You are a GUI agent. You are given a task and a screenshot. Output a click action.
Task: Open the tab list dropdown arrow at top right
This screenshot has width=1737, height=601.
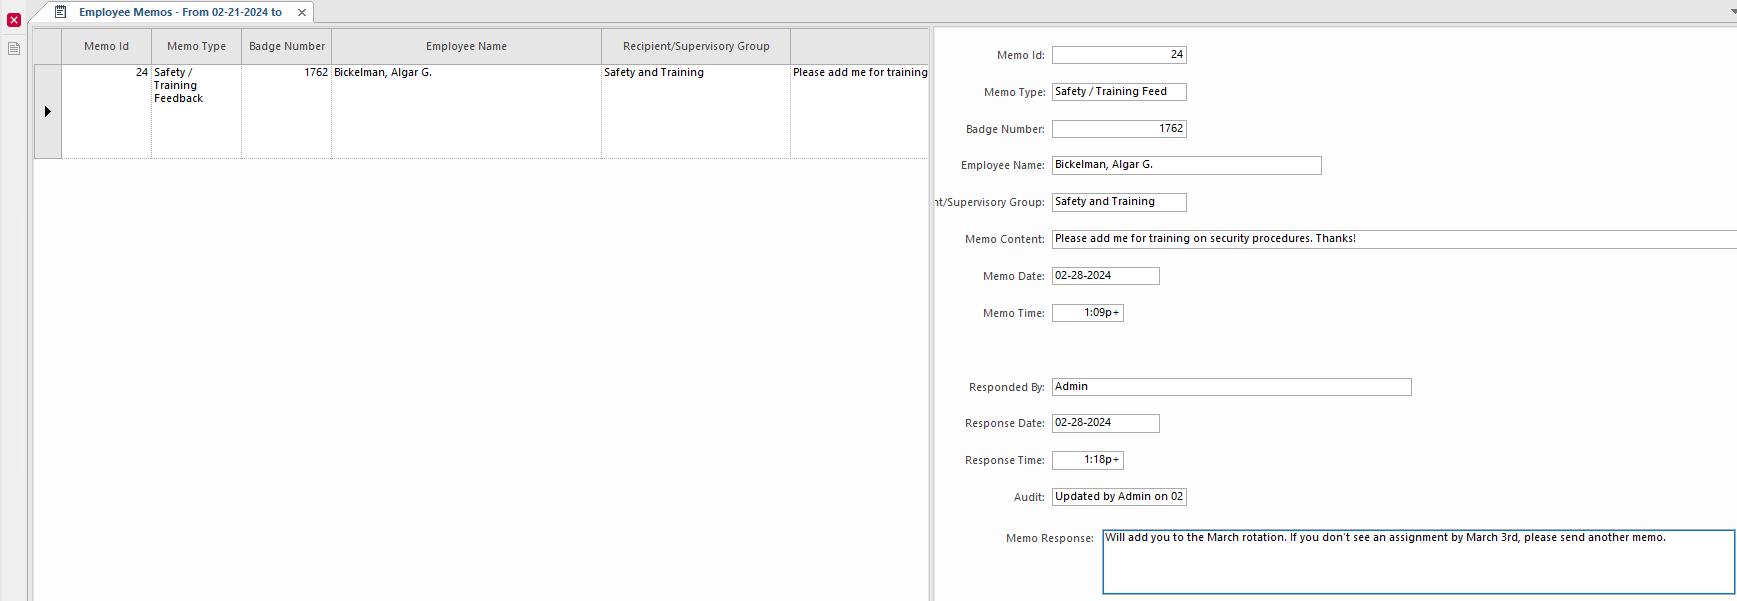pyautogui.click(x=1732, y=12)
